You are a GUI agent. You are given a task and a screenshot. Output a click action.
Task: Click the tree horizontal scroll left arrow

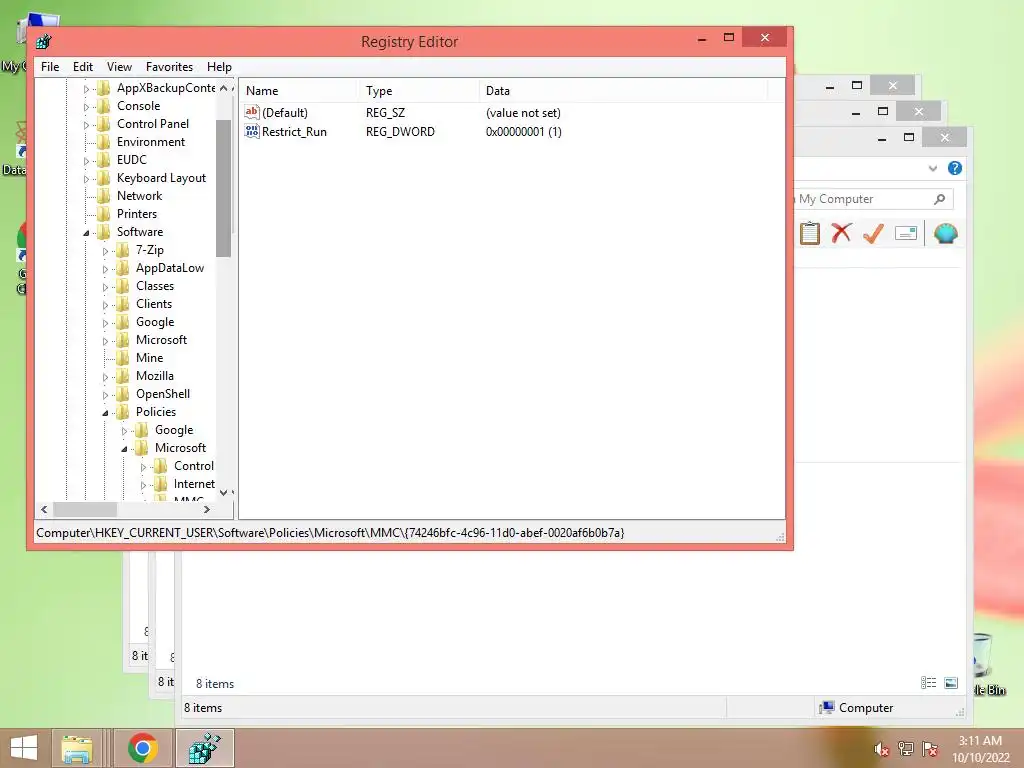[x=44, y=509]
